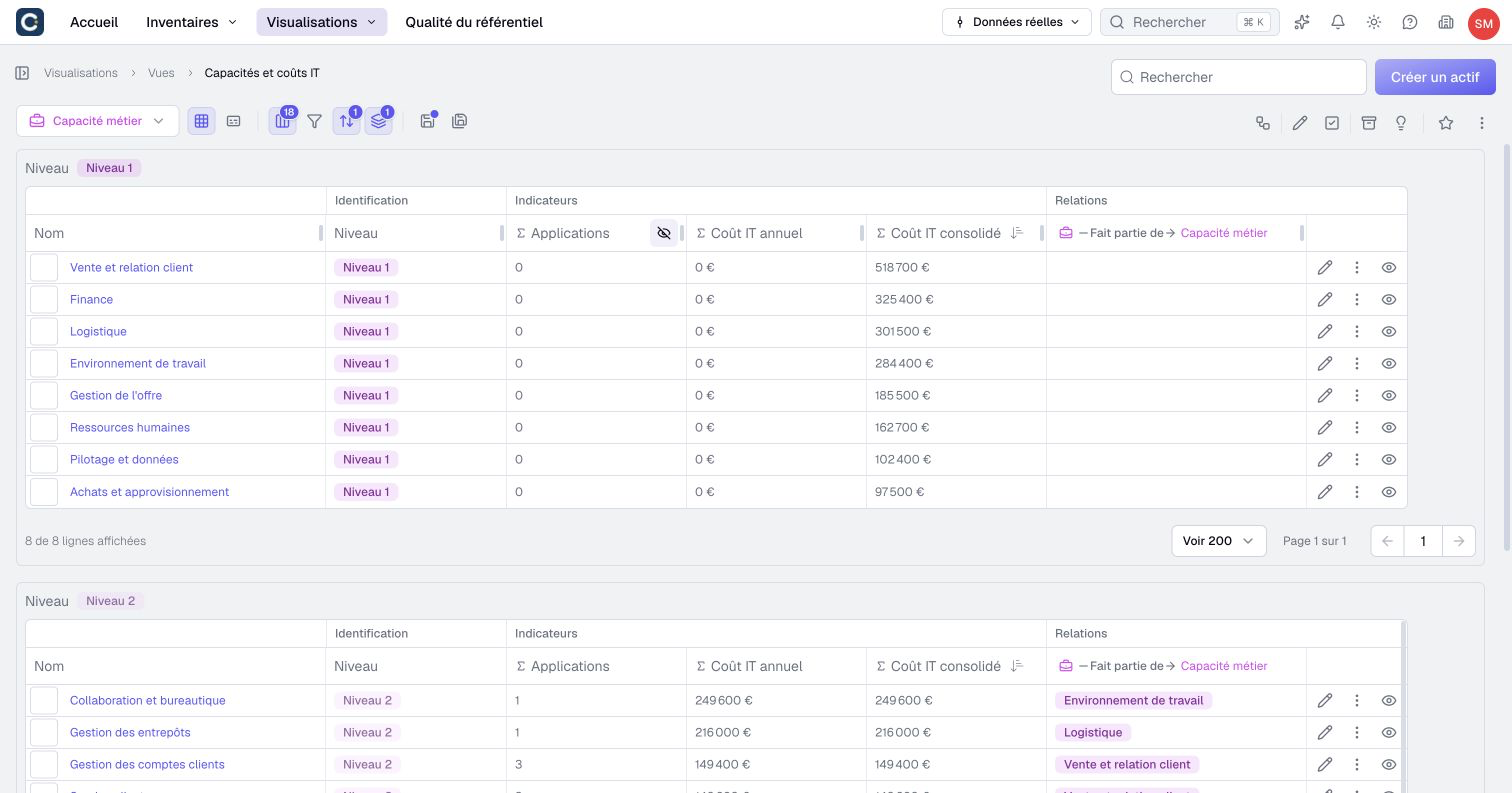This screenshot has height=793, width=1512.
Task: Open organization building icon
Action: 1446,22
